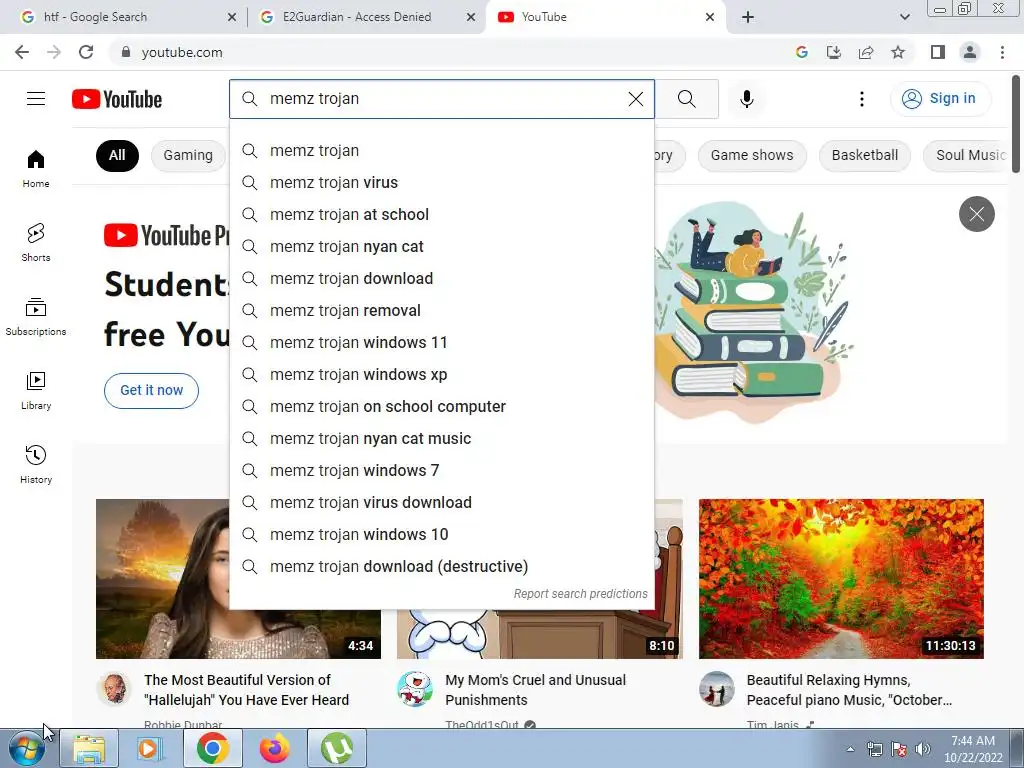The width and height of the screenshot is (1024, 768).
Task: Choose suggestion 'memz trojan download (destructive)'
Action: pyautogui.click(x=441, y=566)
